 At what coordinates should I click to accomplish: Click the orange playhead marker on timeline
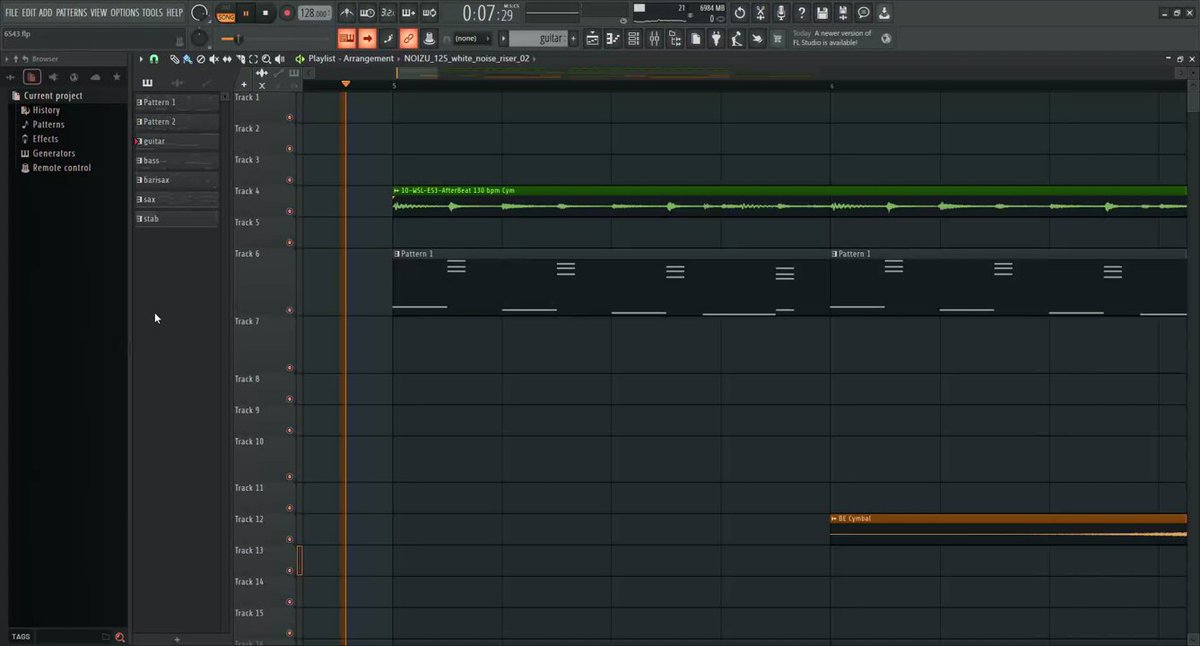346,84
